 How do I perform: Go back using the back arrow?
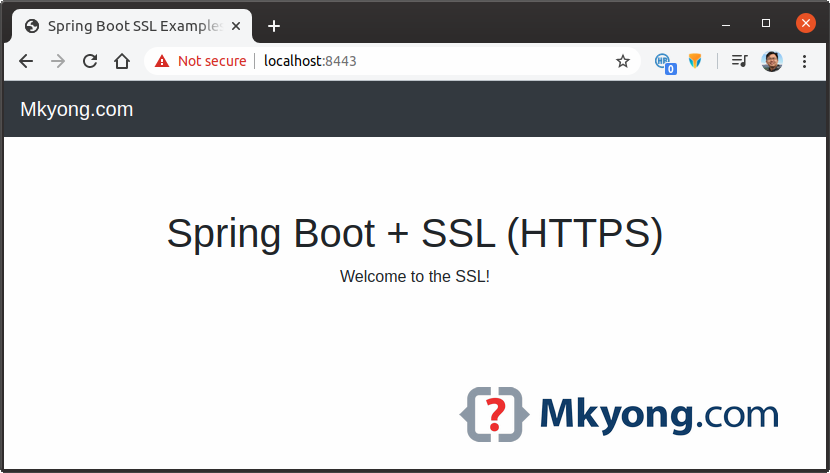26,61
